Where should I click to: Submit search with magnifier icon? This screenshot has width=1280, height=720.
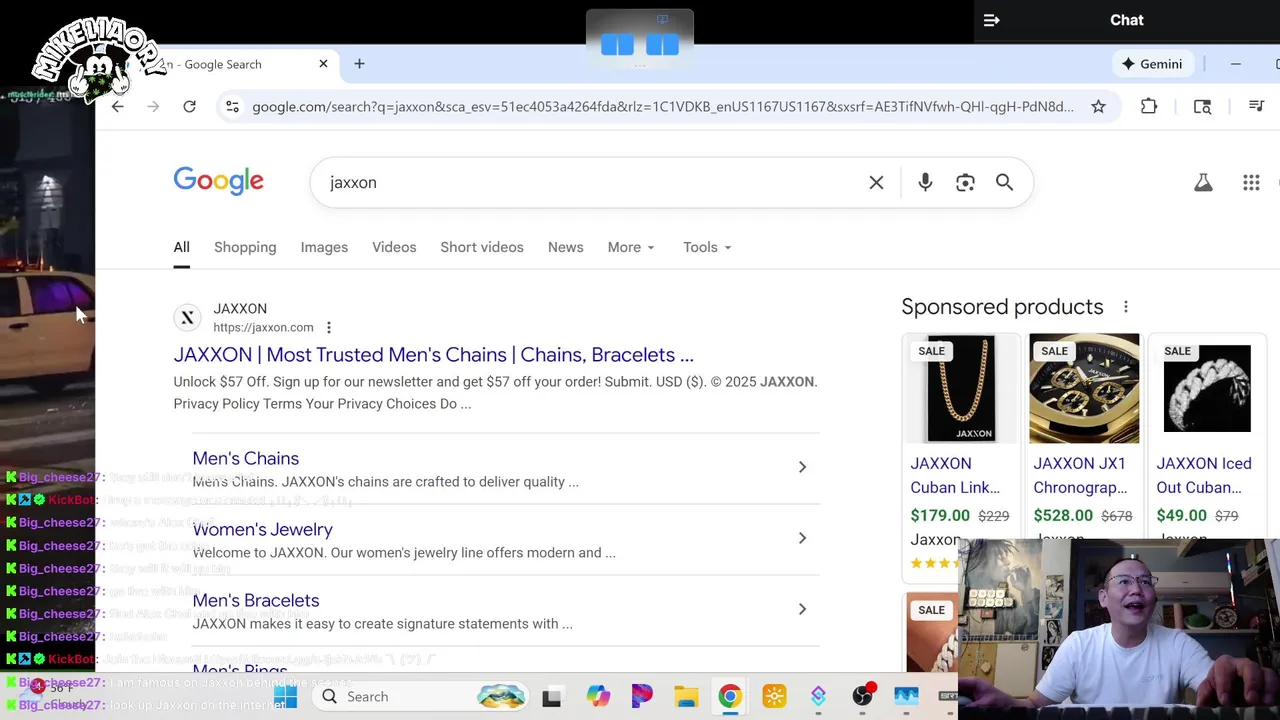coord(1004,182)
